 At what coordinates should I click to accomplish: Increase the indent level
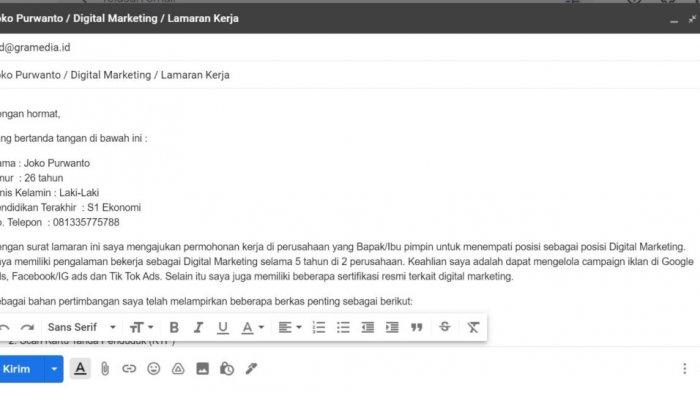392,328
